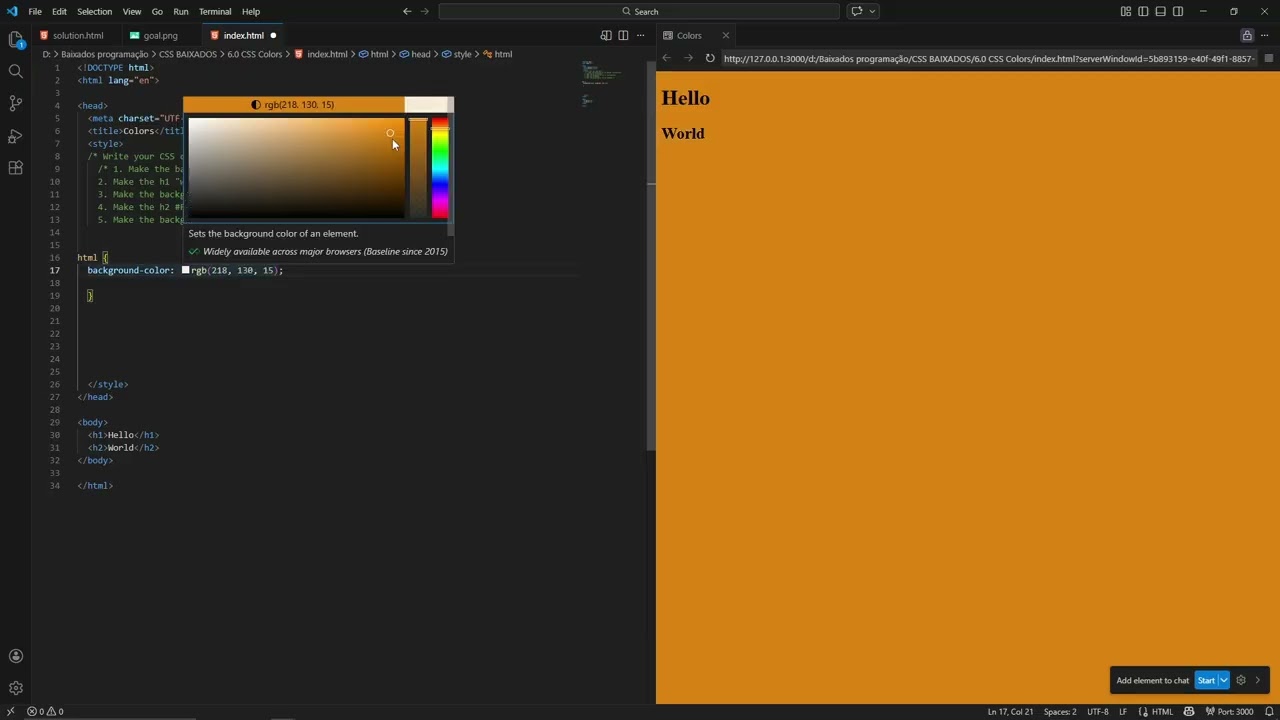Image resolution: width=1280 pixels, height=720 pixels.
Task: Click the inline color swatch on line 17
Action: click(185, 270)
